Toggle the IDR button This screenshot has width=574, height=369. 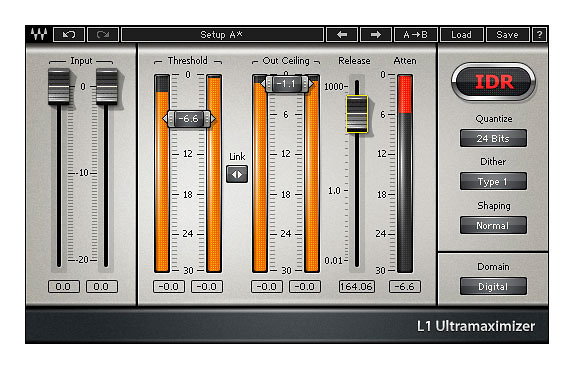[494, 82]
